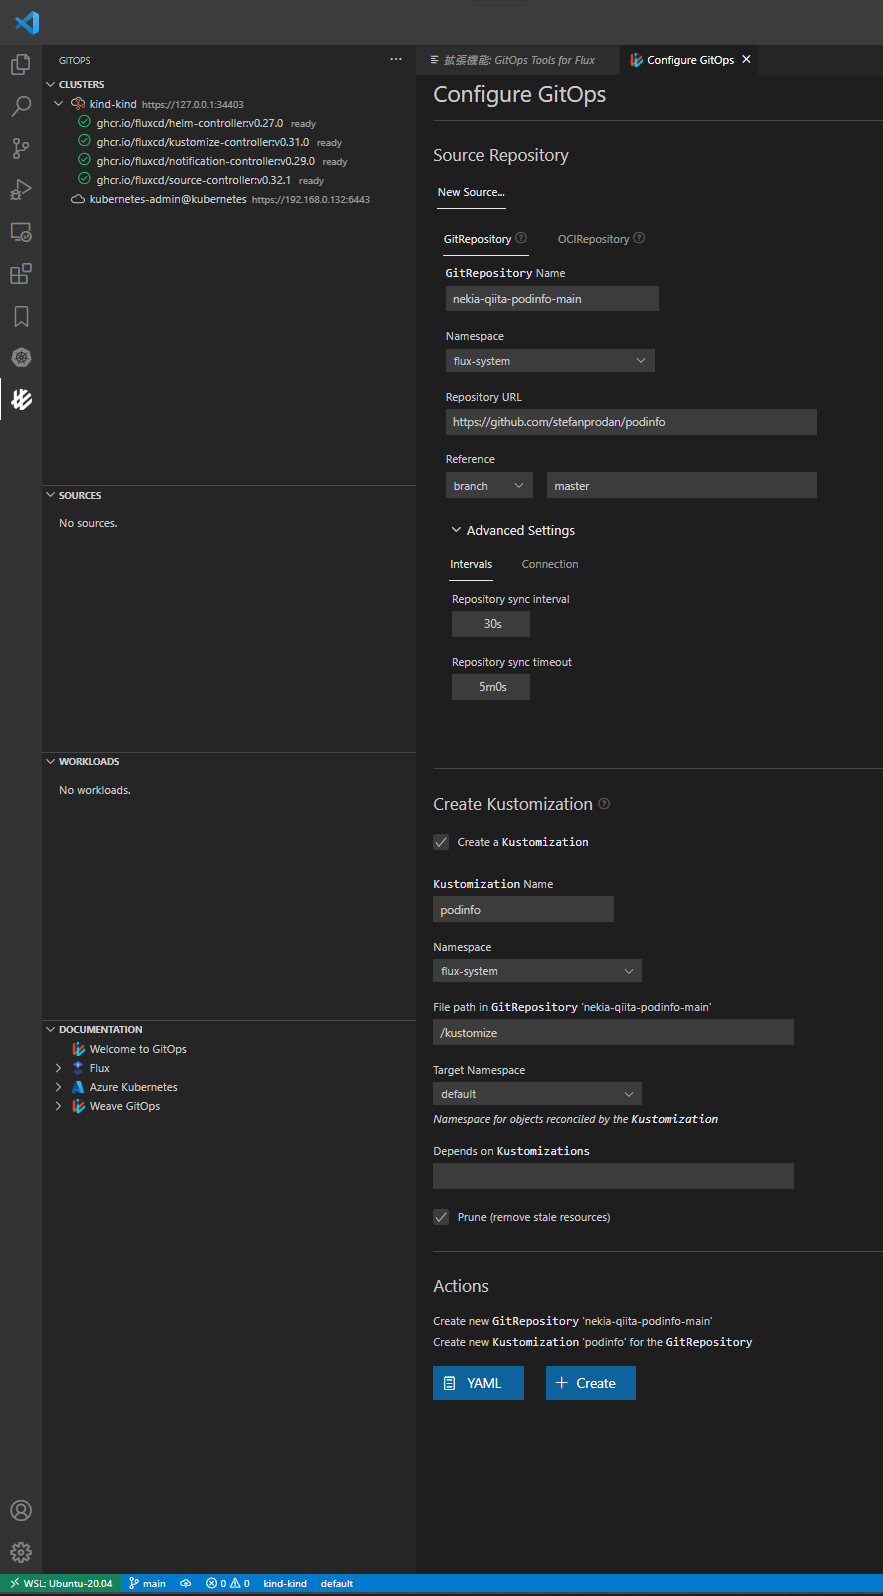
Task: Click Repository sync interval 30s field
Action: tap(491, 624)
